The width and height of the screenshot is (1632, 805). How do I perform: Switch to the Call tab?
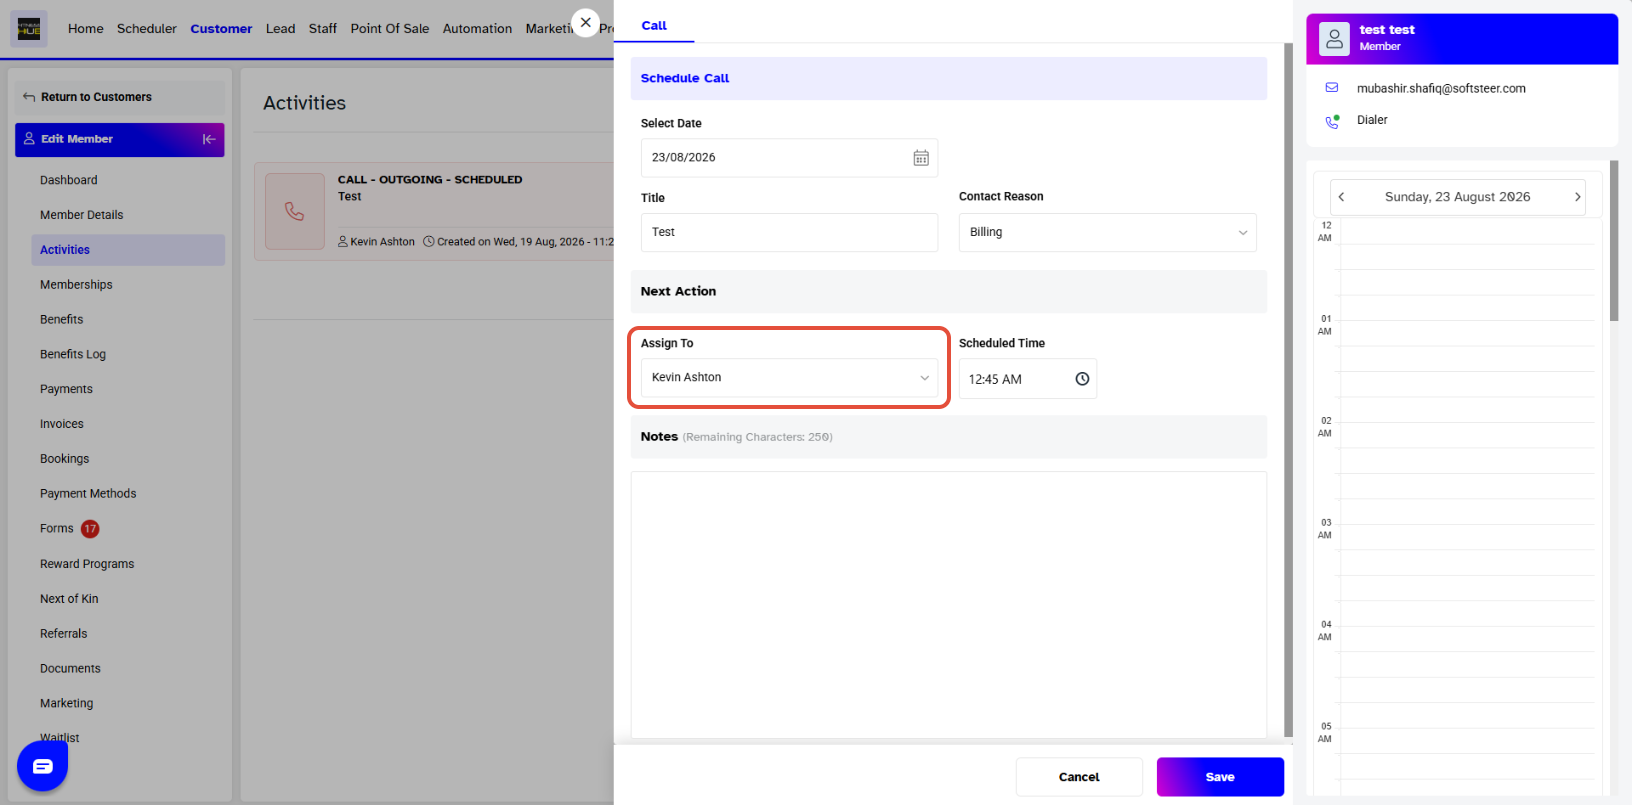click(654, 26)
